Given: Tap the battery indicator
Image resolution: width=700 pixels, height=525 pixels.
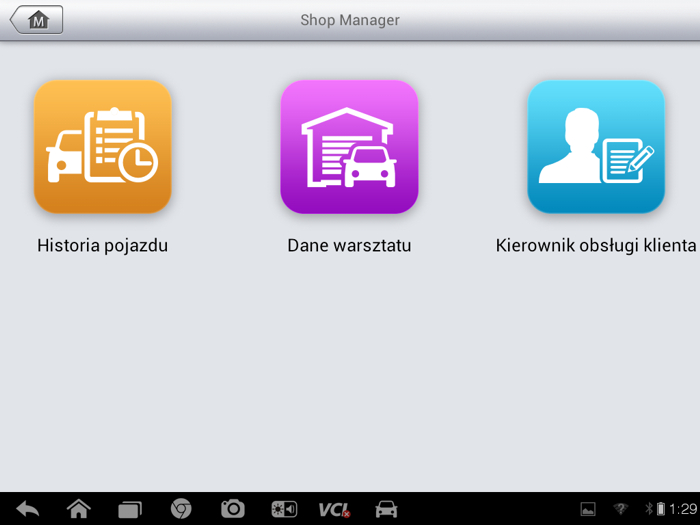Looking at the screenshot, I should [661, 508].
